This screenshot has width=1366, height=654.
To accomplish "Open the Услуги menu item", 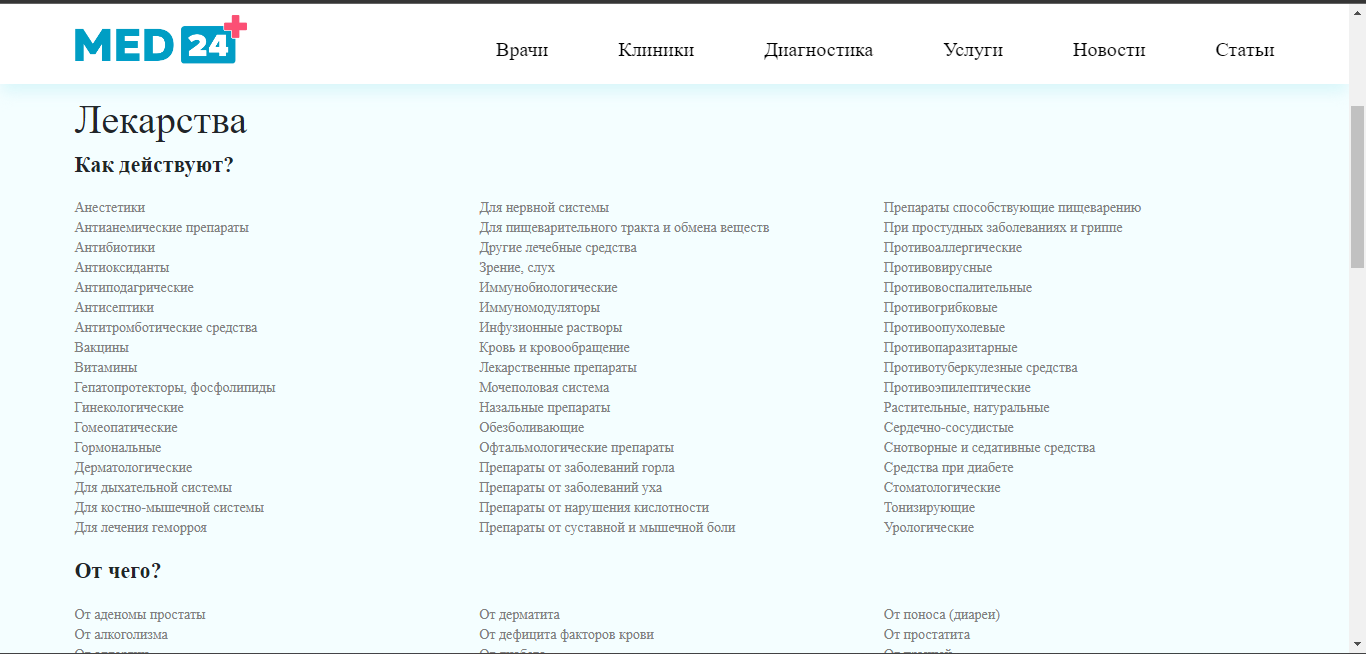I will tap(973, 50).
